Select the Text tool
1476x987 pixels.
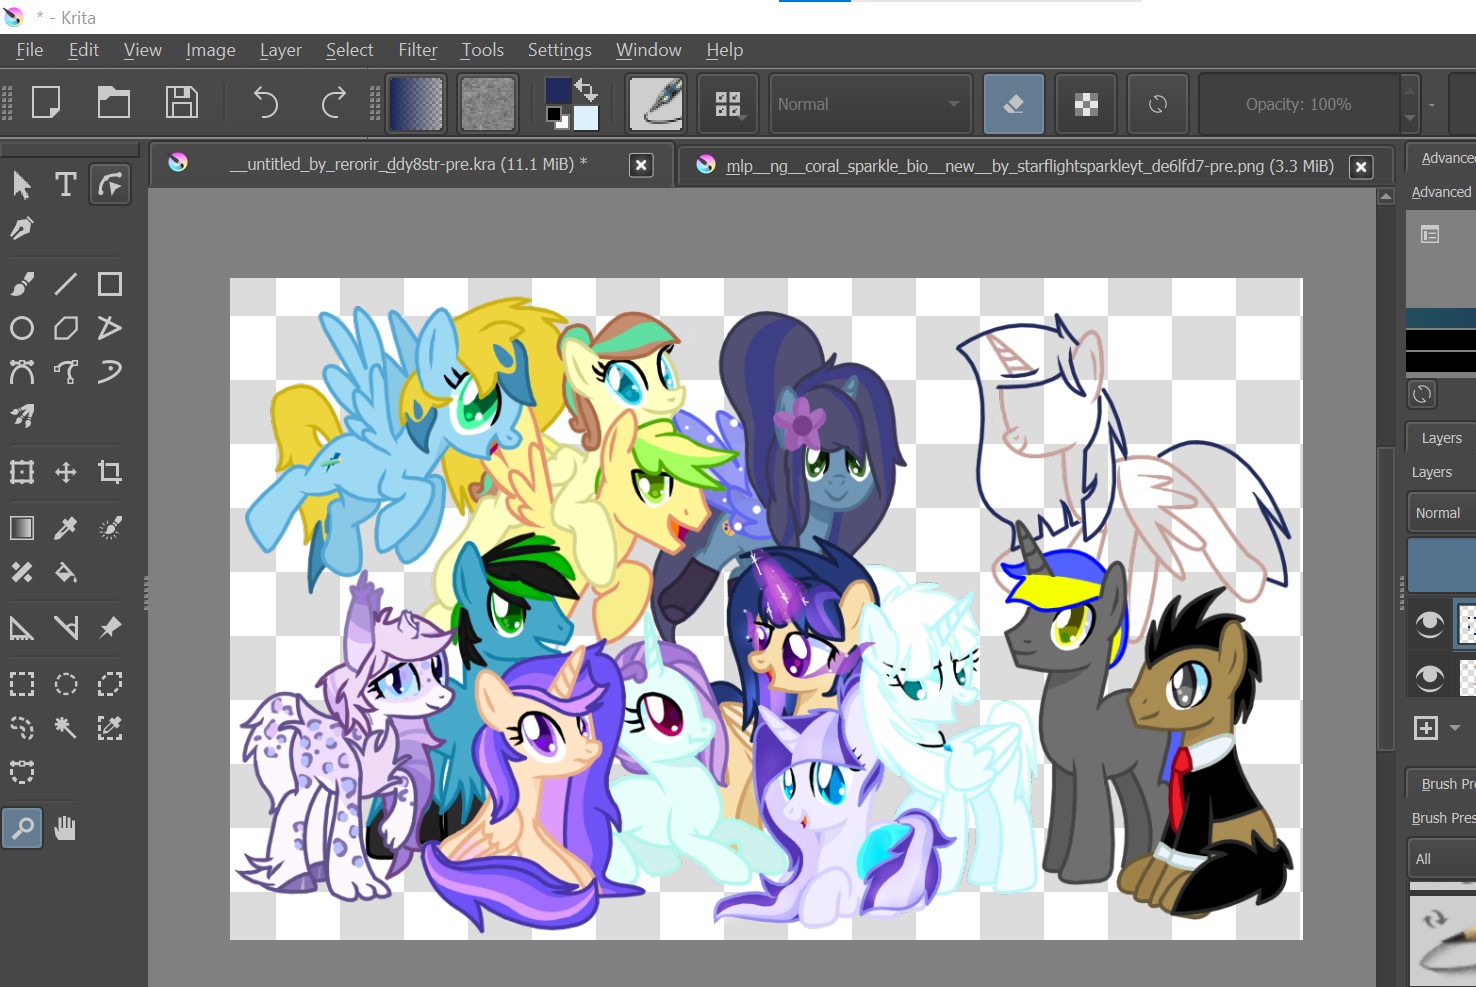[66, 185]
